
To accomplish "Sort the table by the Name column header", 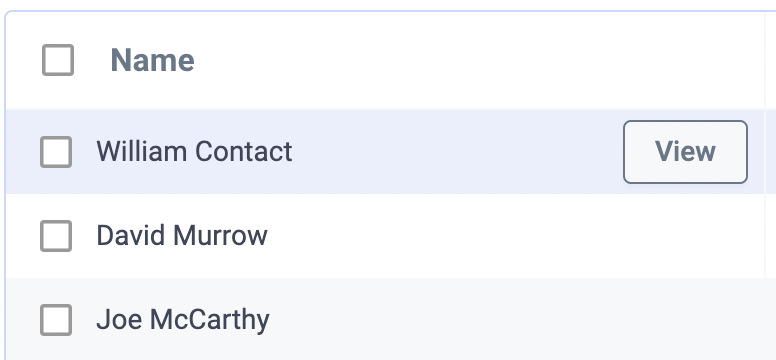I will pos(152,60).
